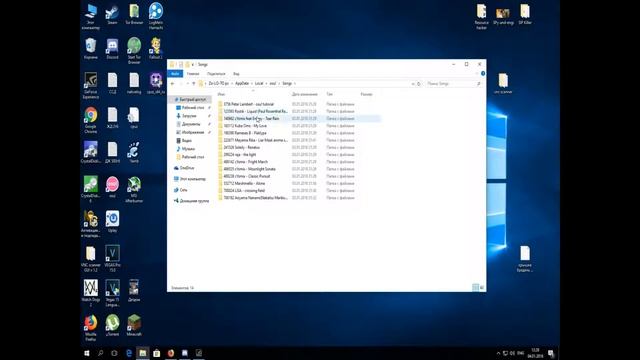Select folder 'nao - the light'

pos(240,155)
